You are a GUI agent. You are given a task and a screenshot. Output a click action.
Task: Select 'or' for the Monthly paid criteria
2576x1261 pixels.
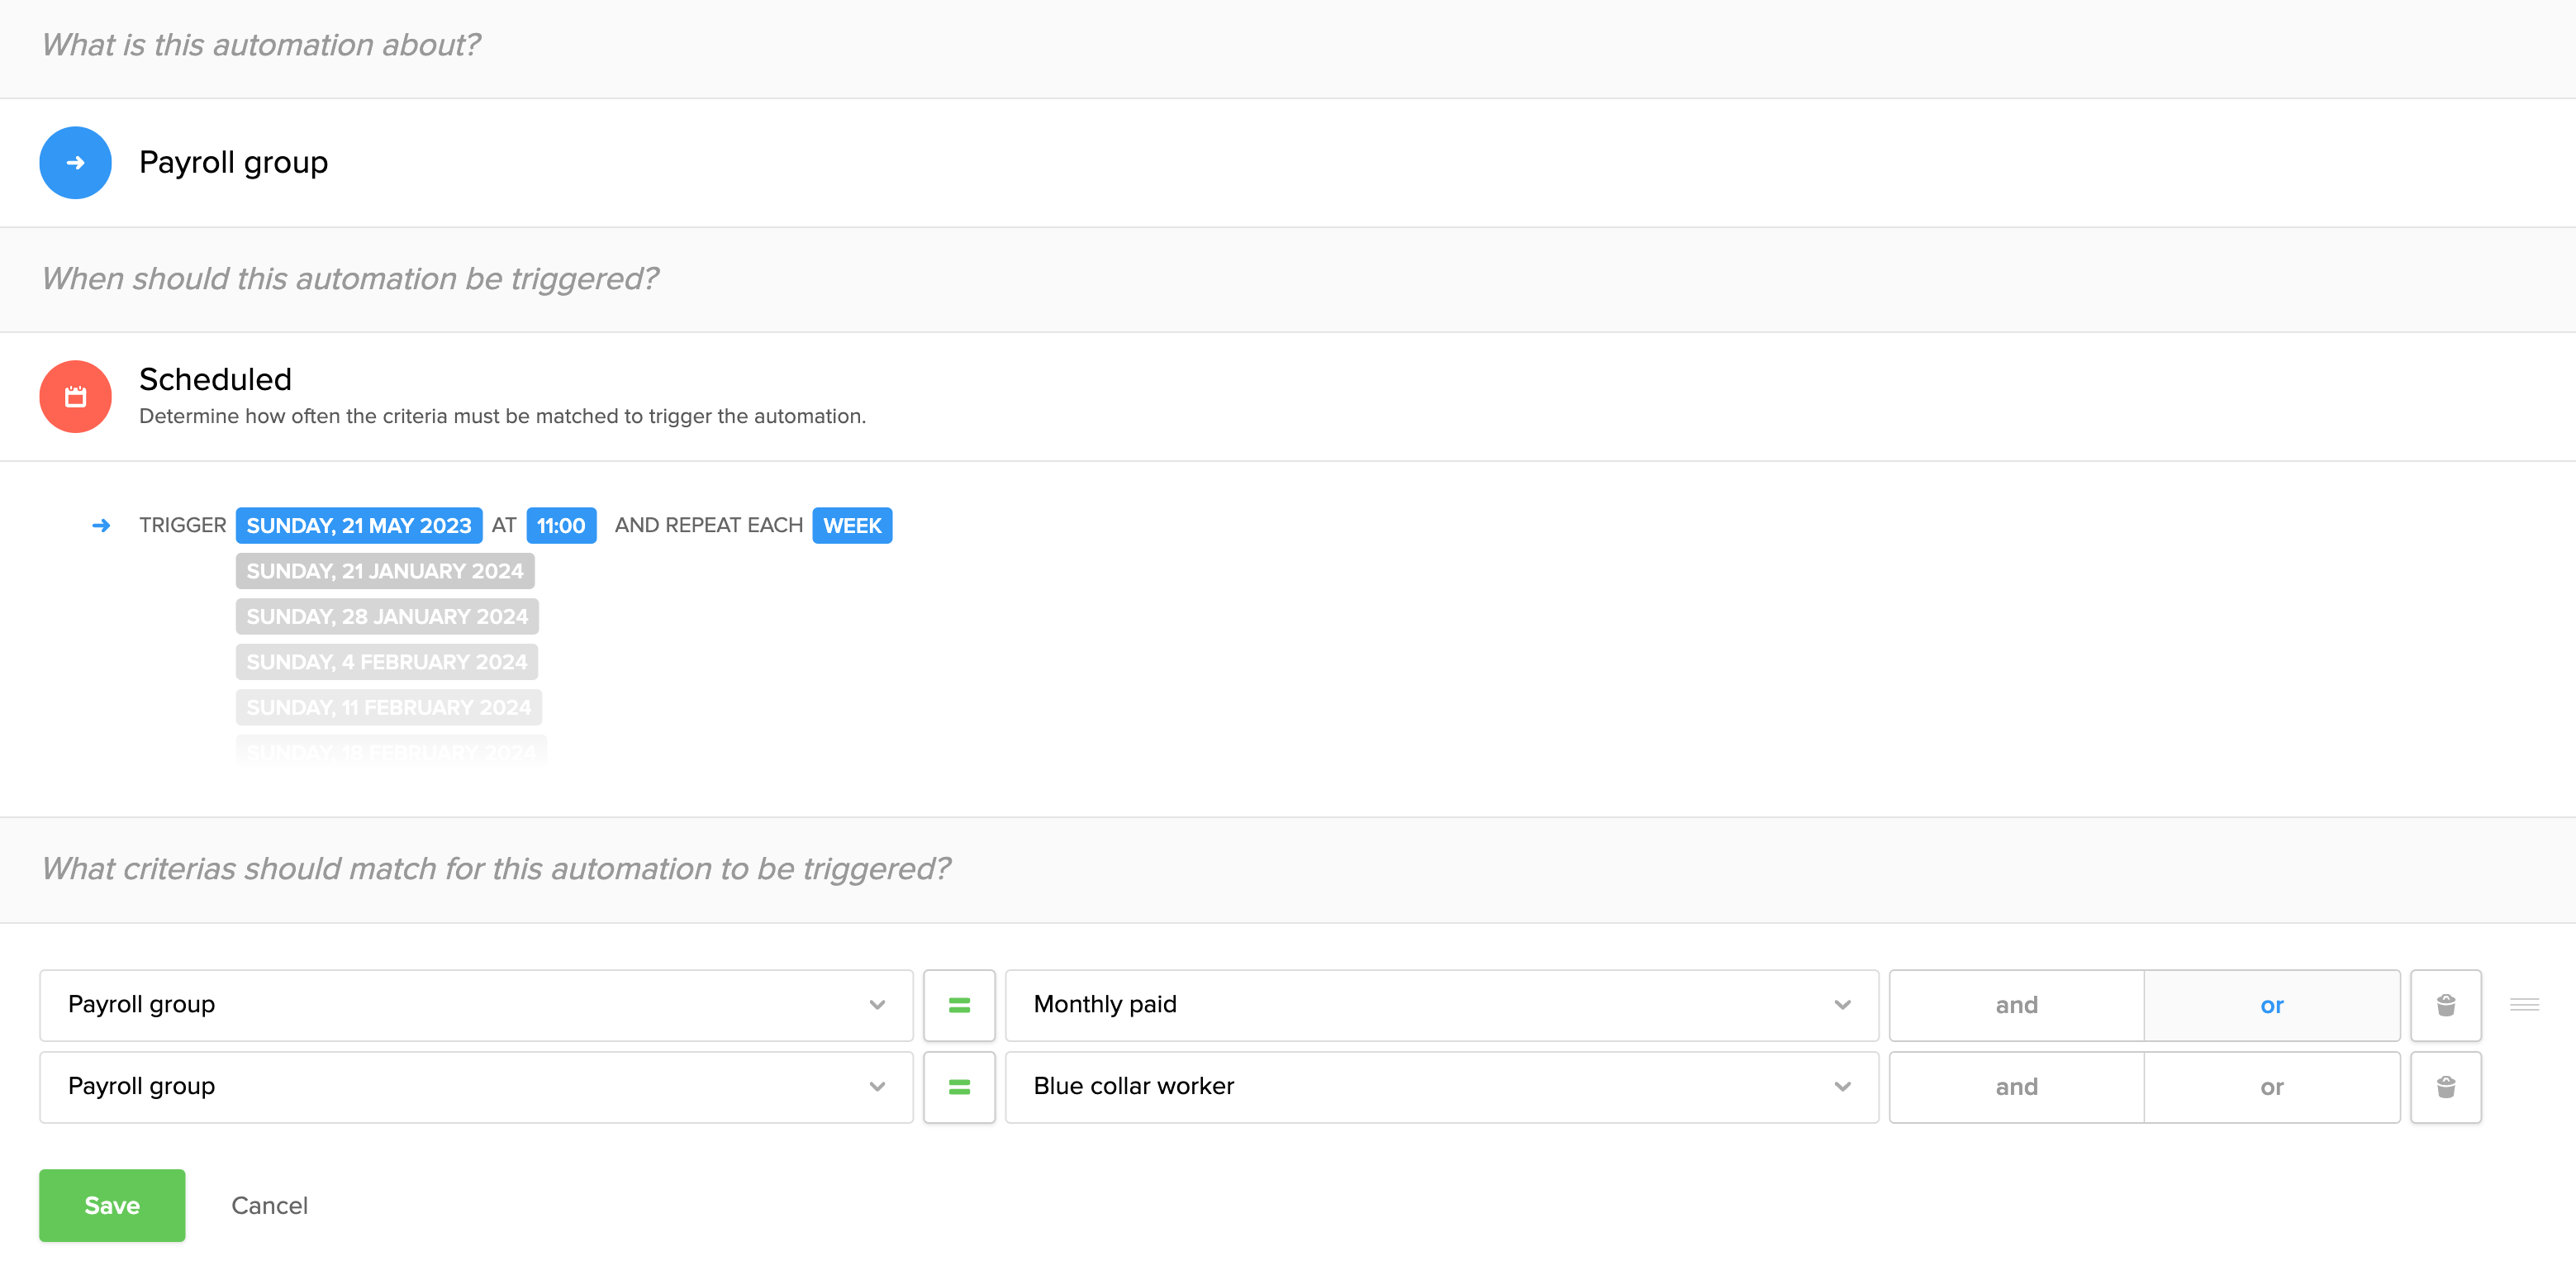[x=2271, y=1004]
